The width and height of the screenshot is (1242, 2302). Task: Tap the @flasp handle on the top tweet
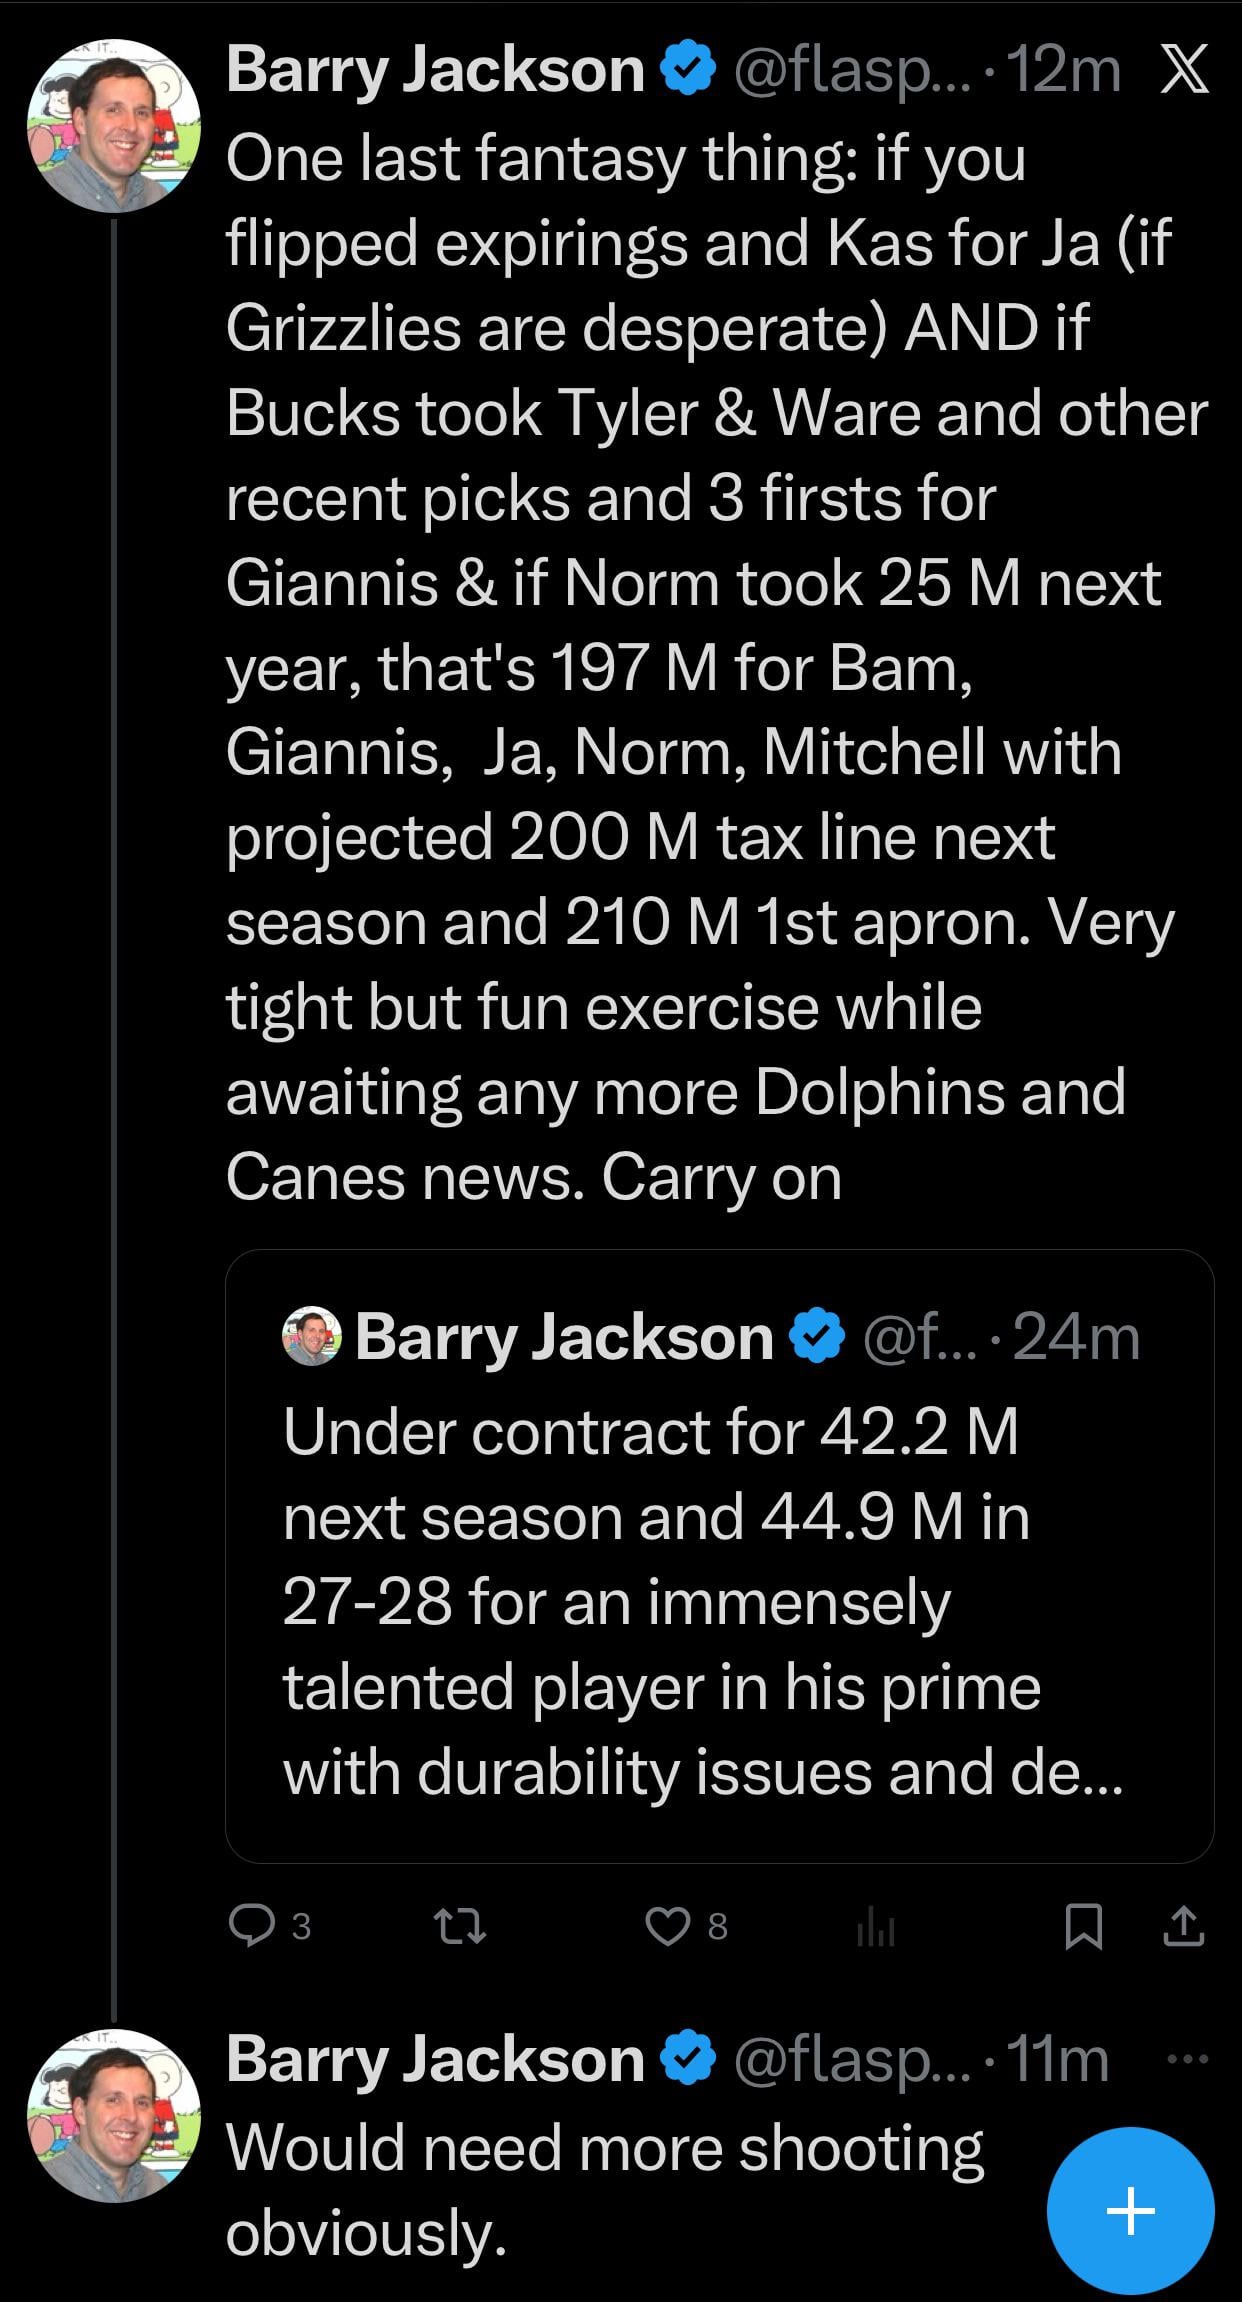(x=852, y=71)
